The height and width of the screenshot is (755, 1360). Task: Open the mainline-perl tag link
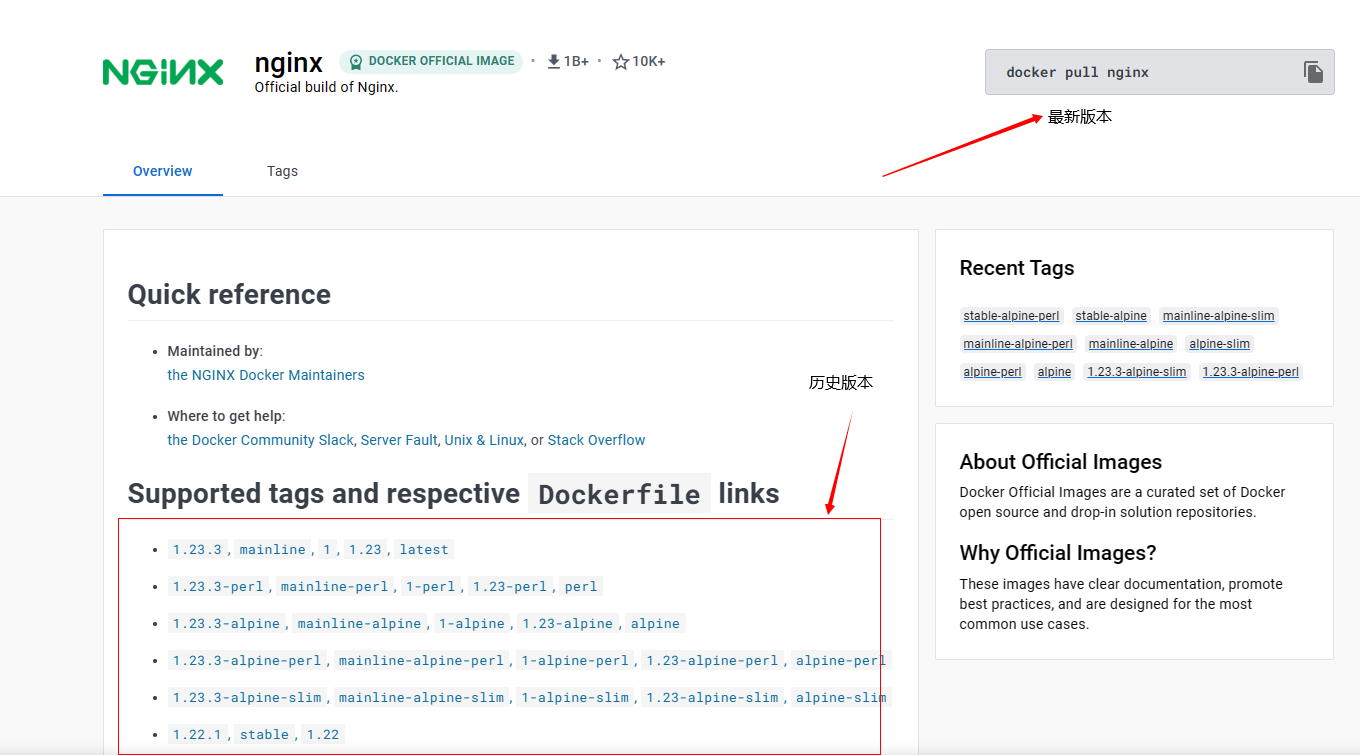(334, 586)
